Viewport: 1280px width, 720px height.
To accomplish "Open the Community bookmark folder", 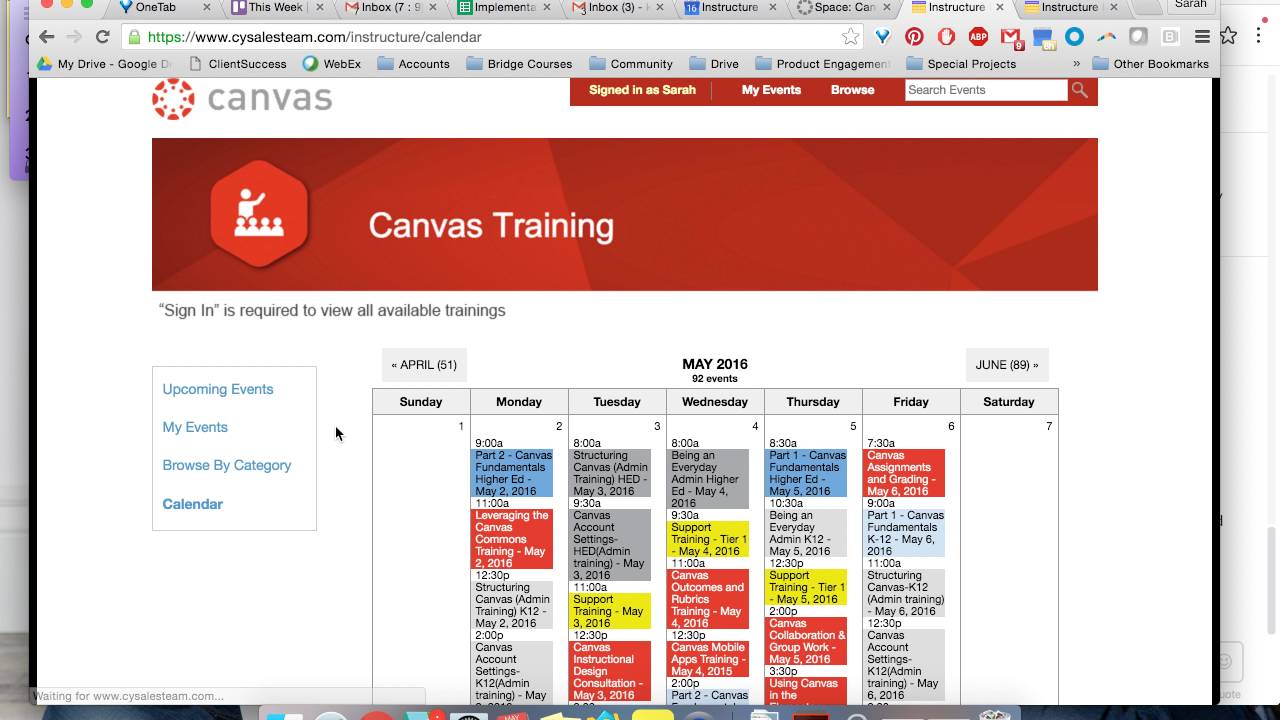I will click(631, 64).
